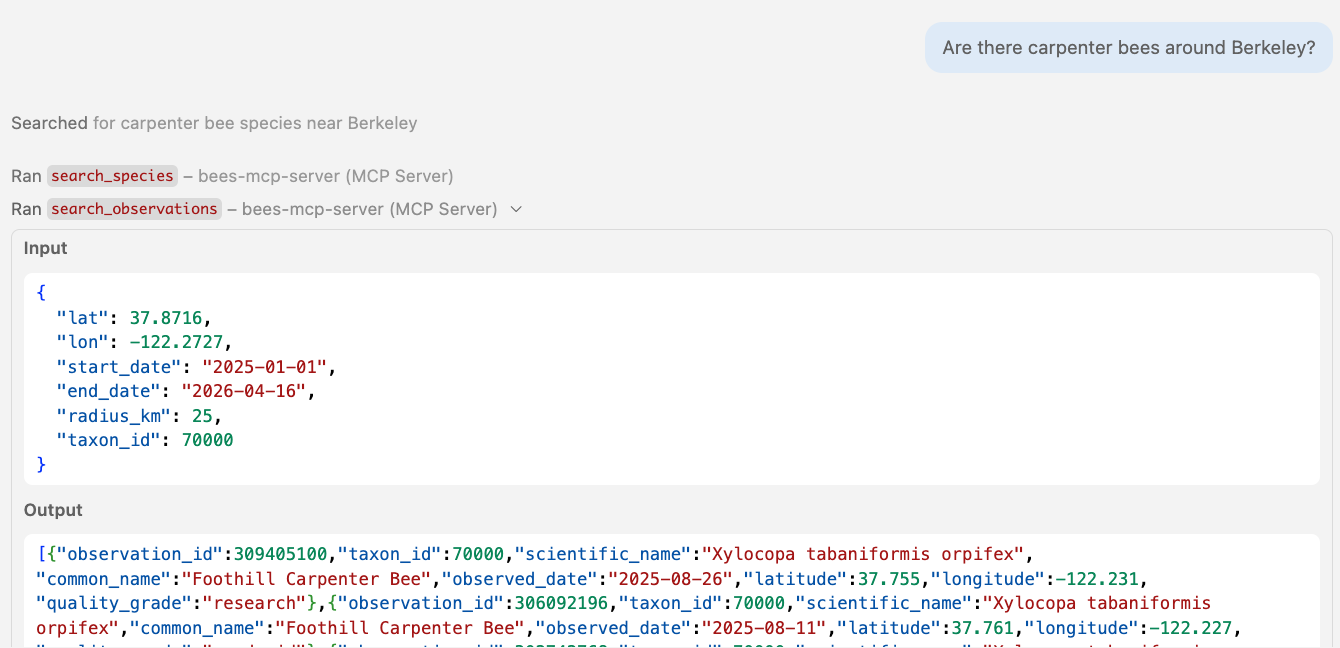The width and height of the screenshot is (1340, 648).
Task: Select the radius_km value 25
Action: [201, 416]
